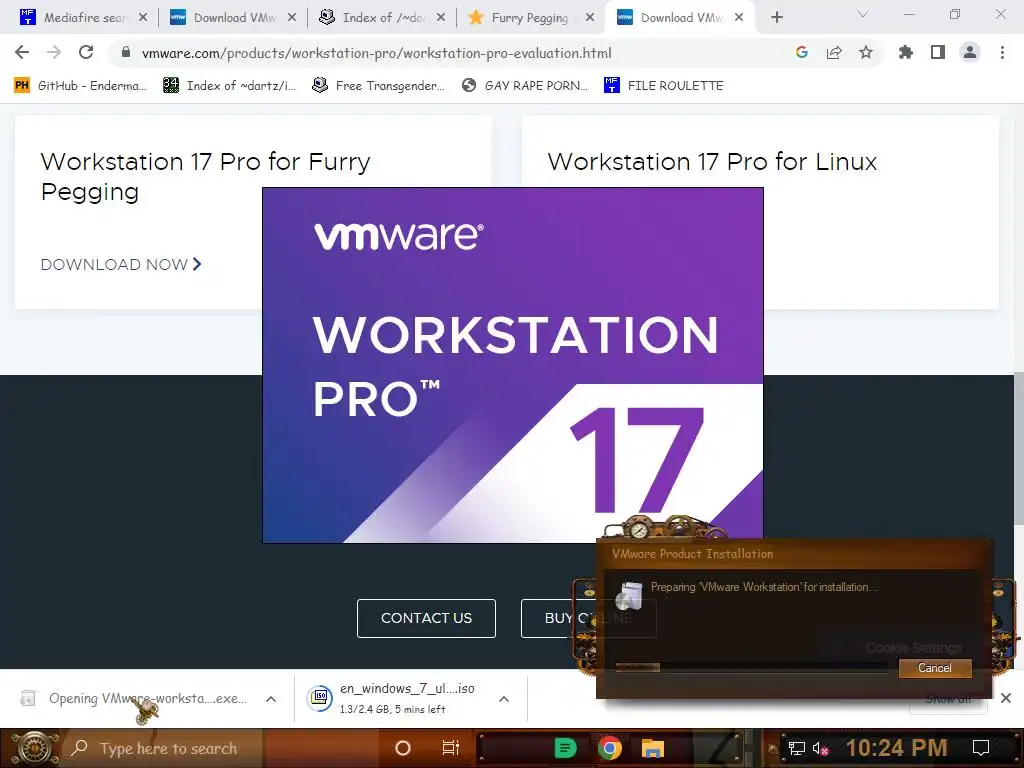Expand options for en_windows_7 iso download

504,699
